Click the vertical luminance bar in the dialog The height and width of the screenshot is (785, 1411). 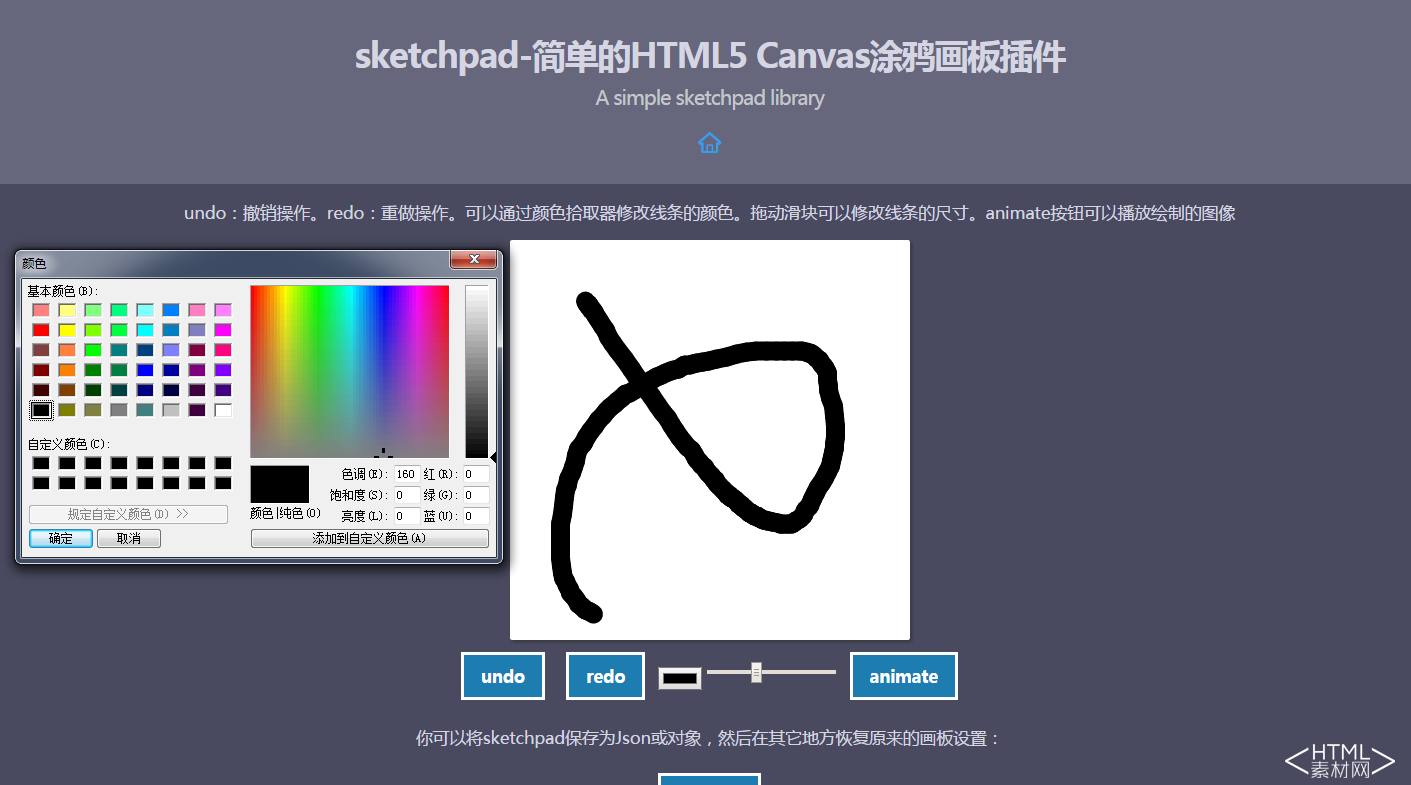point(476,370)
